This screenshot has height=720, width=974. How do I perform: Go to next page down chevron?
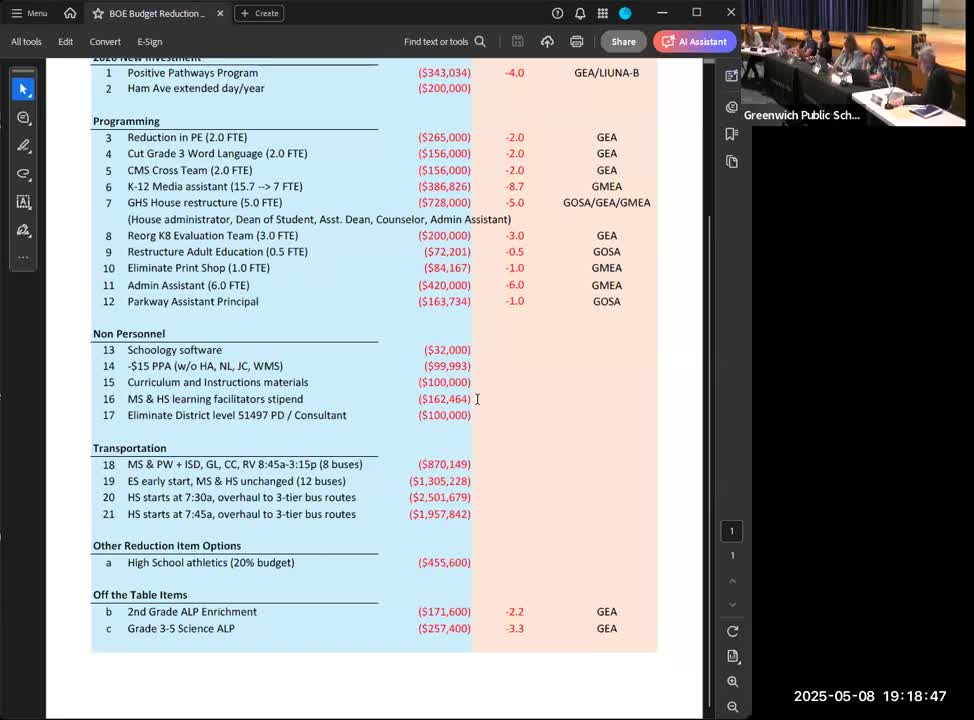[732, 604]
